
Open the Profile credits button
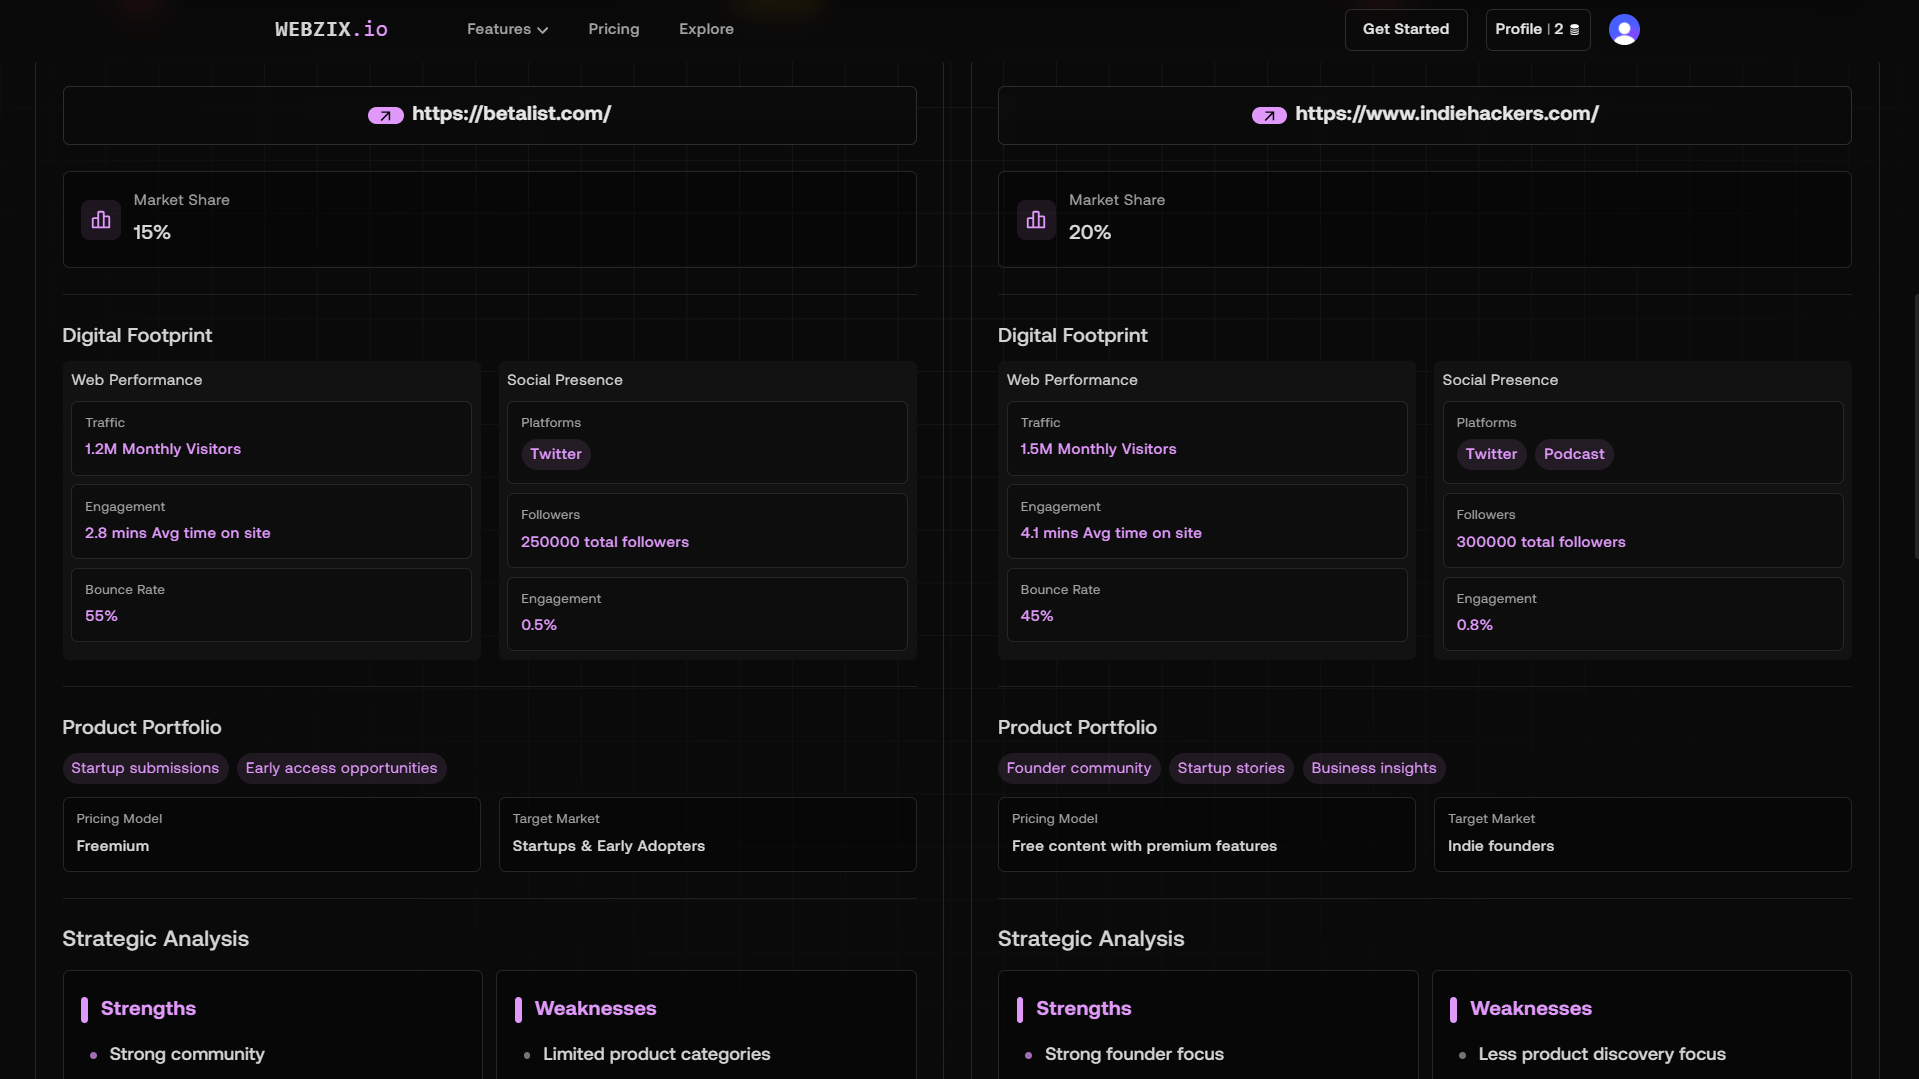(1538, 29)
